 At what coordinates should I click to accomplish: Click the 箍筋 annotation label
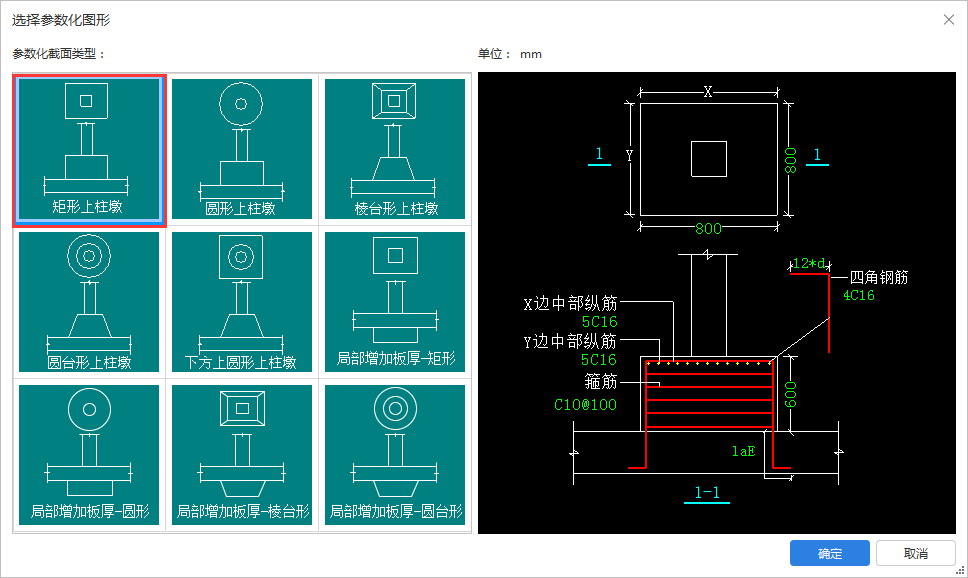(601, 382)
